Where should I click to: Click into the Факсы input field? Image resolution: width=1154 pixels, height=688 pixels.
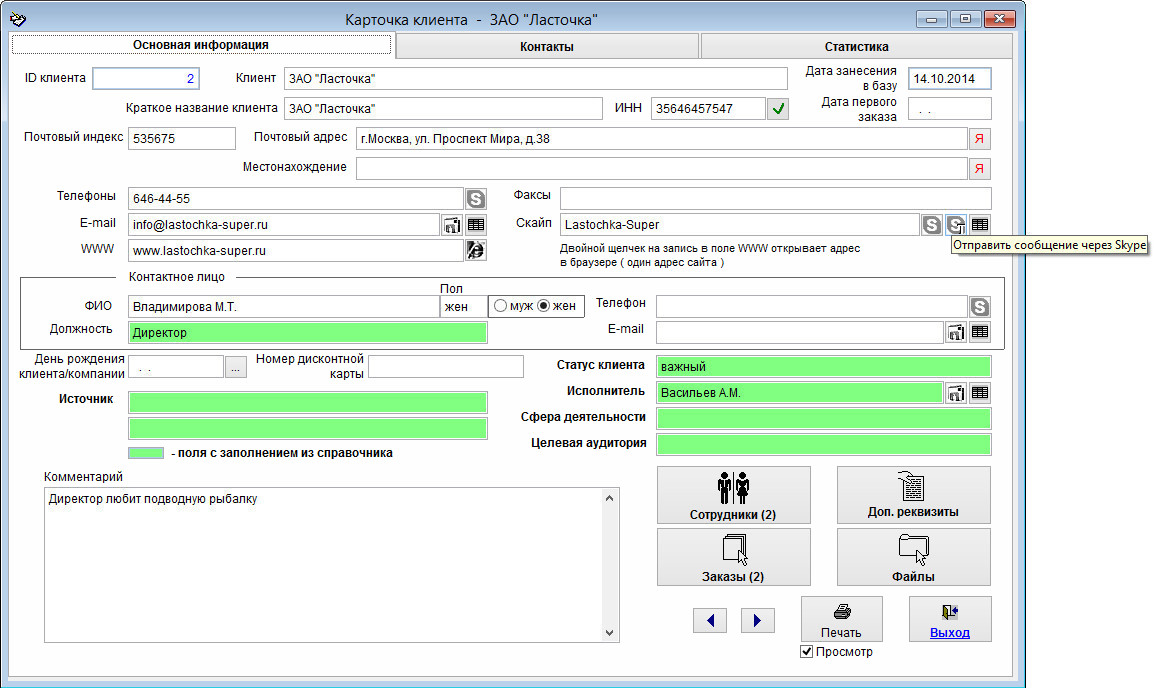click(775, 198)
